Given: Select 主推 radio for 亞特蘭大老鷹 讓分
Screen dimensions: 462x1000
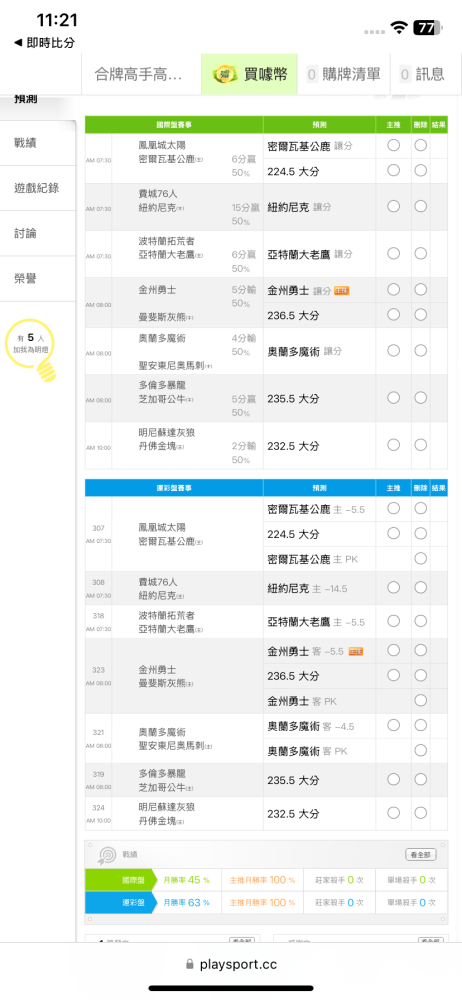Looking at the screenshot, I should click(x=393, y=253).
